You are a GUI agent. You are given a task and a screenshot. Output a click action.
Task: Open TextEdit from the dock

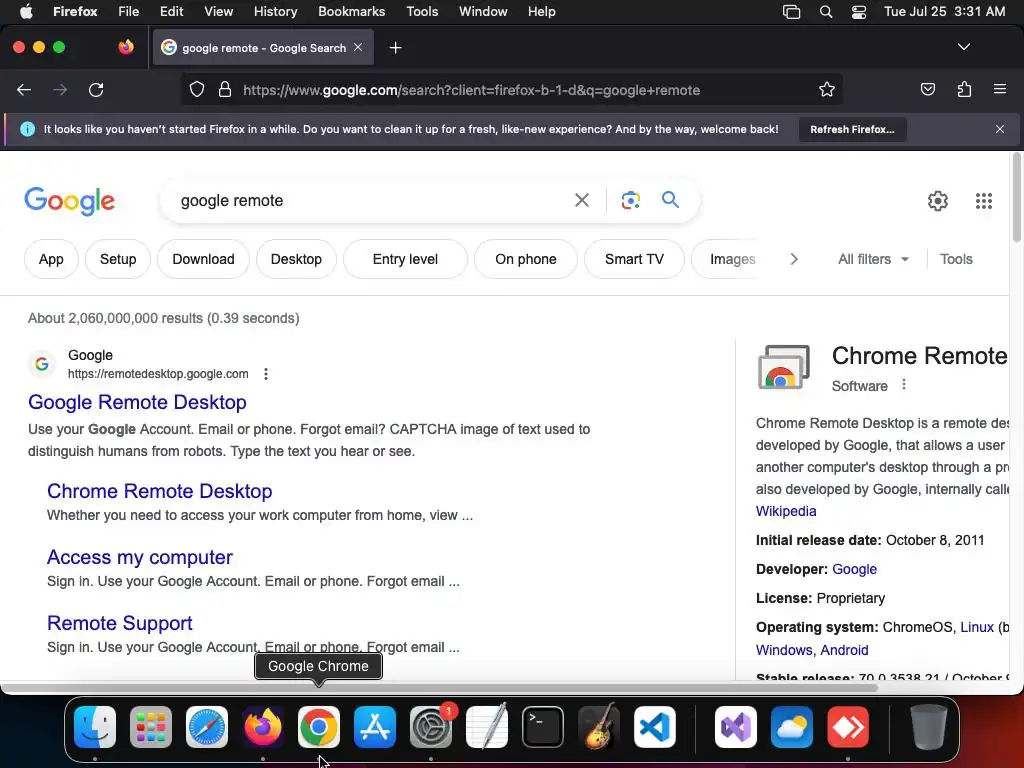[487, 726]
